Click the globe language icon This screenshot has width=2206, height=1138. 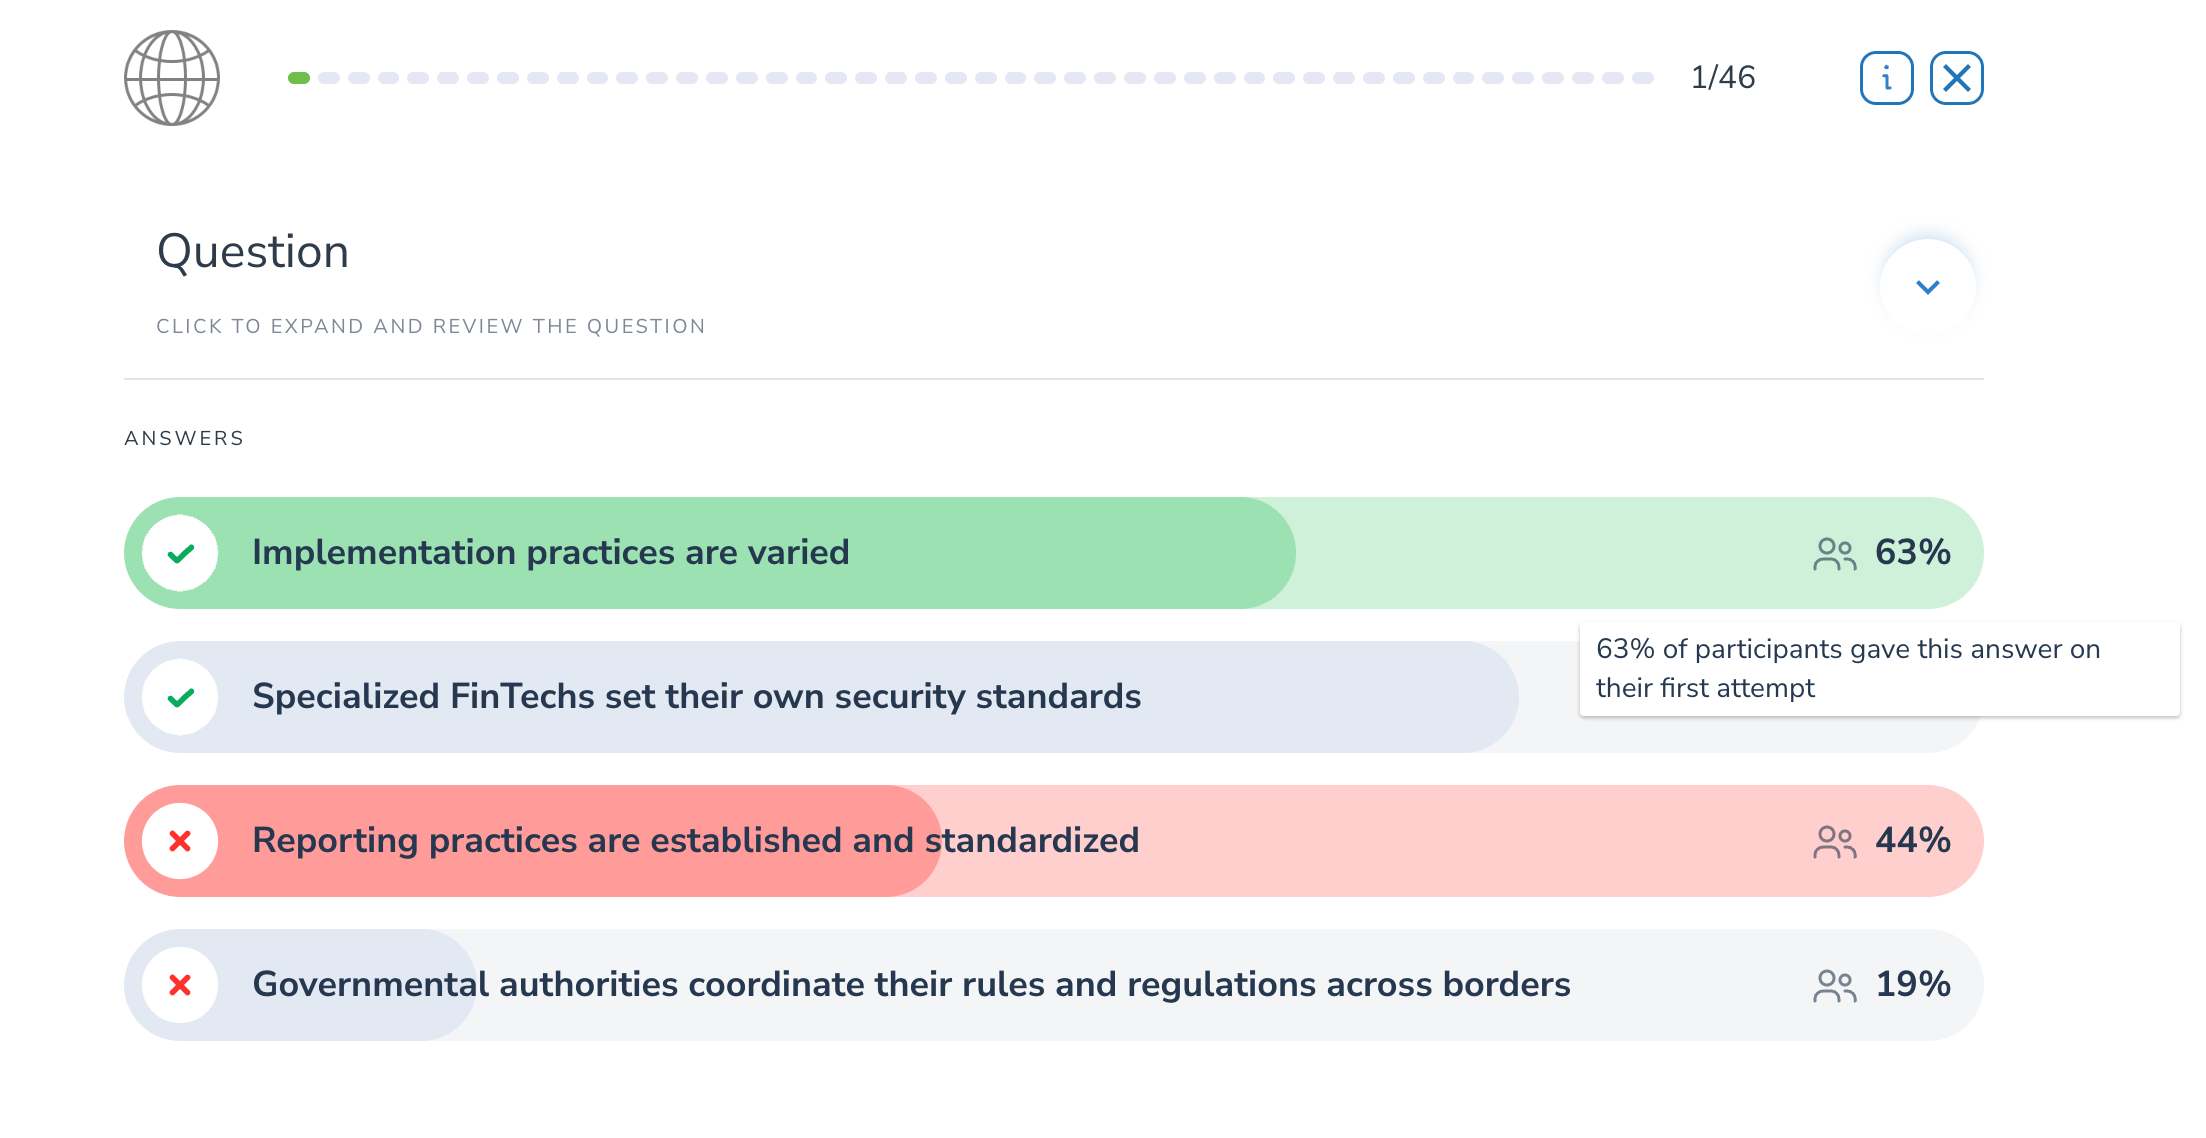[172, 78]
